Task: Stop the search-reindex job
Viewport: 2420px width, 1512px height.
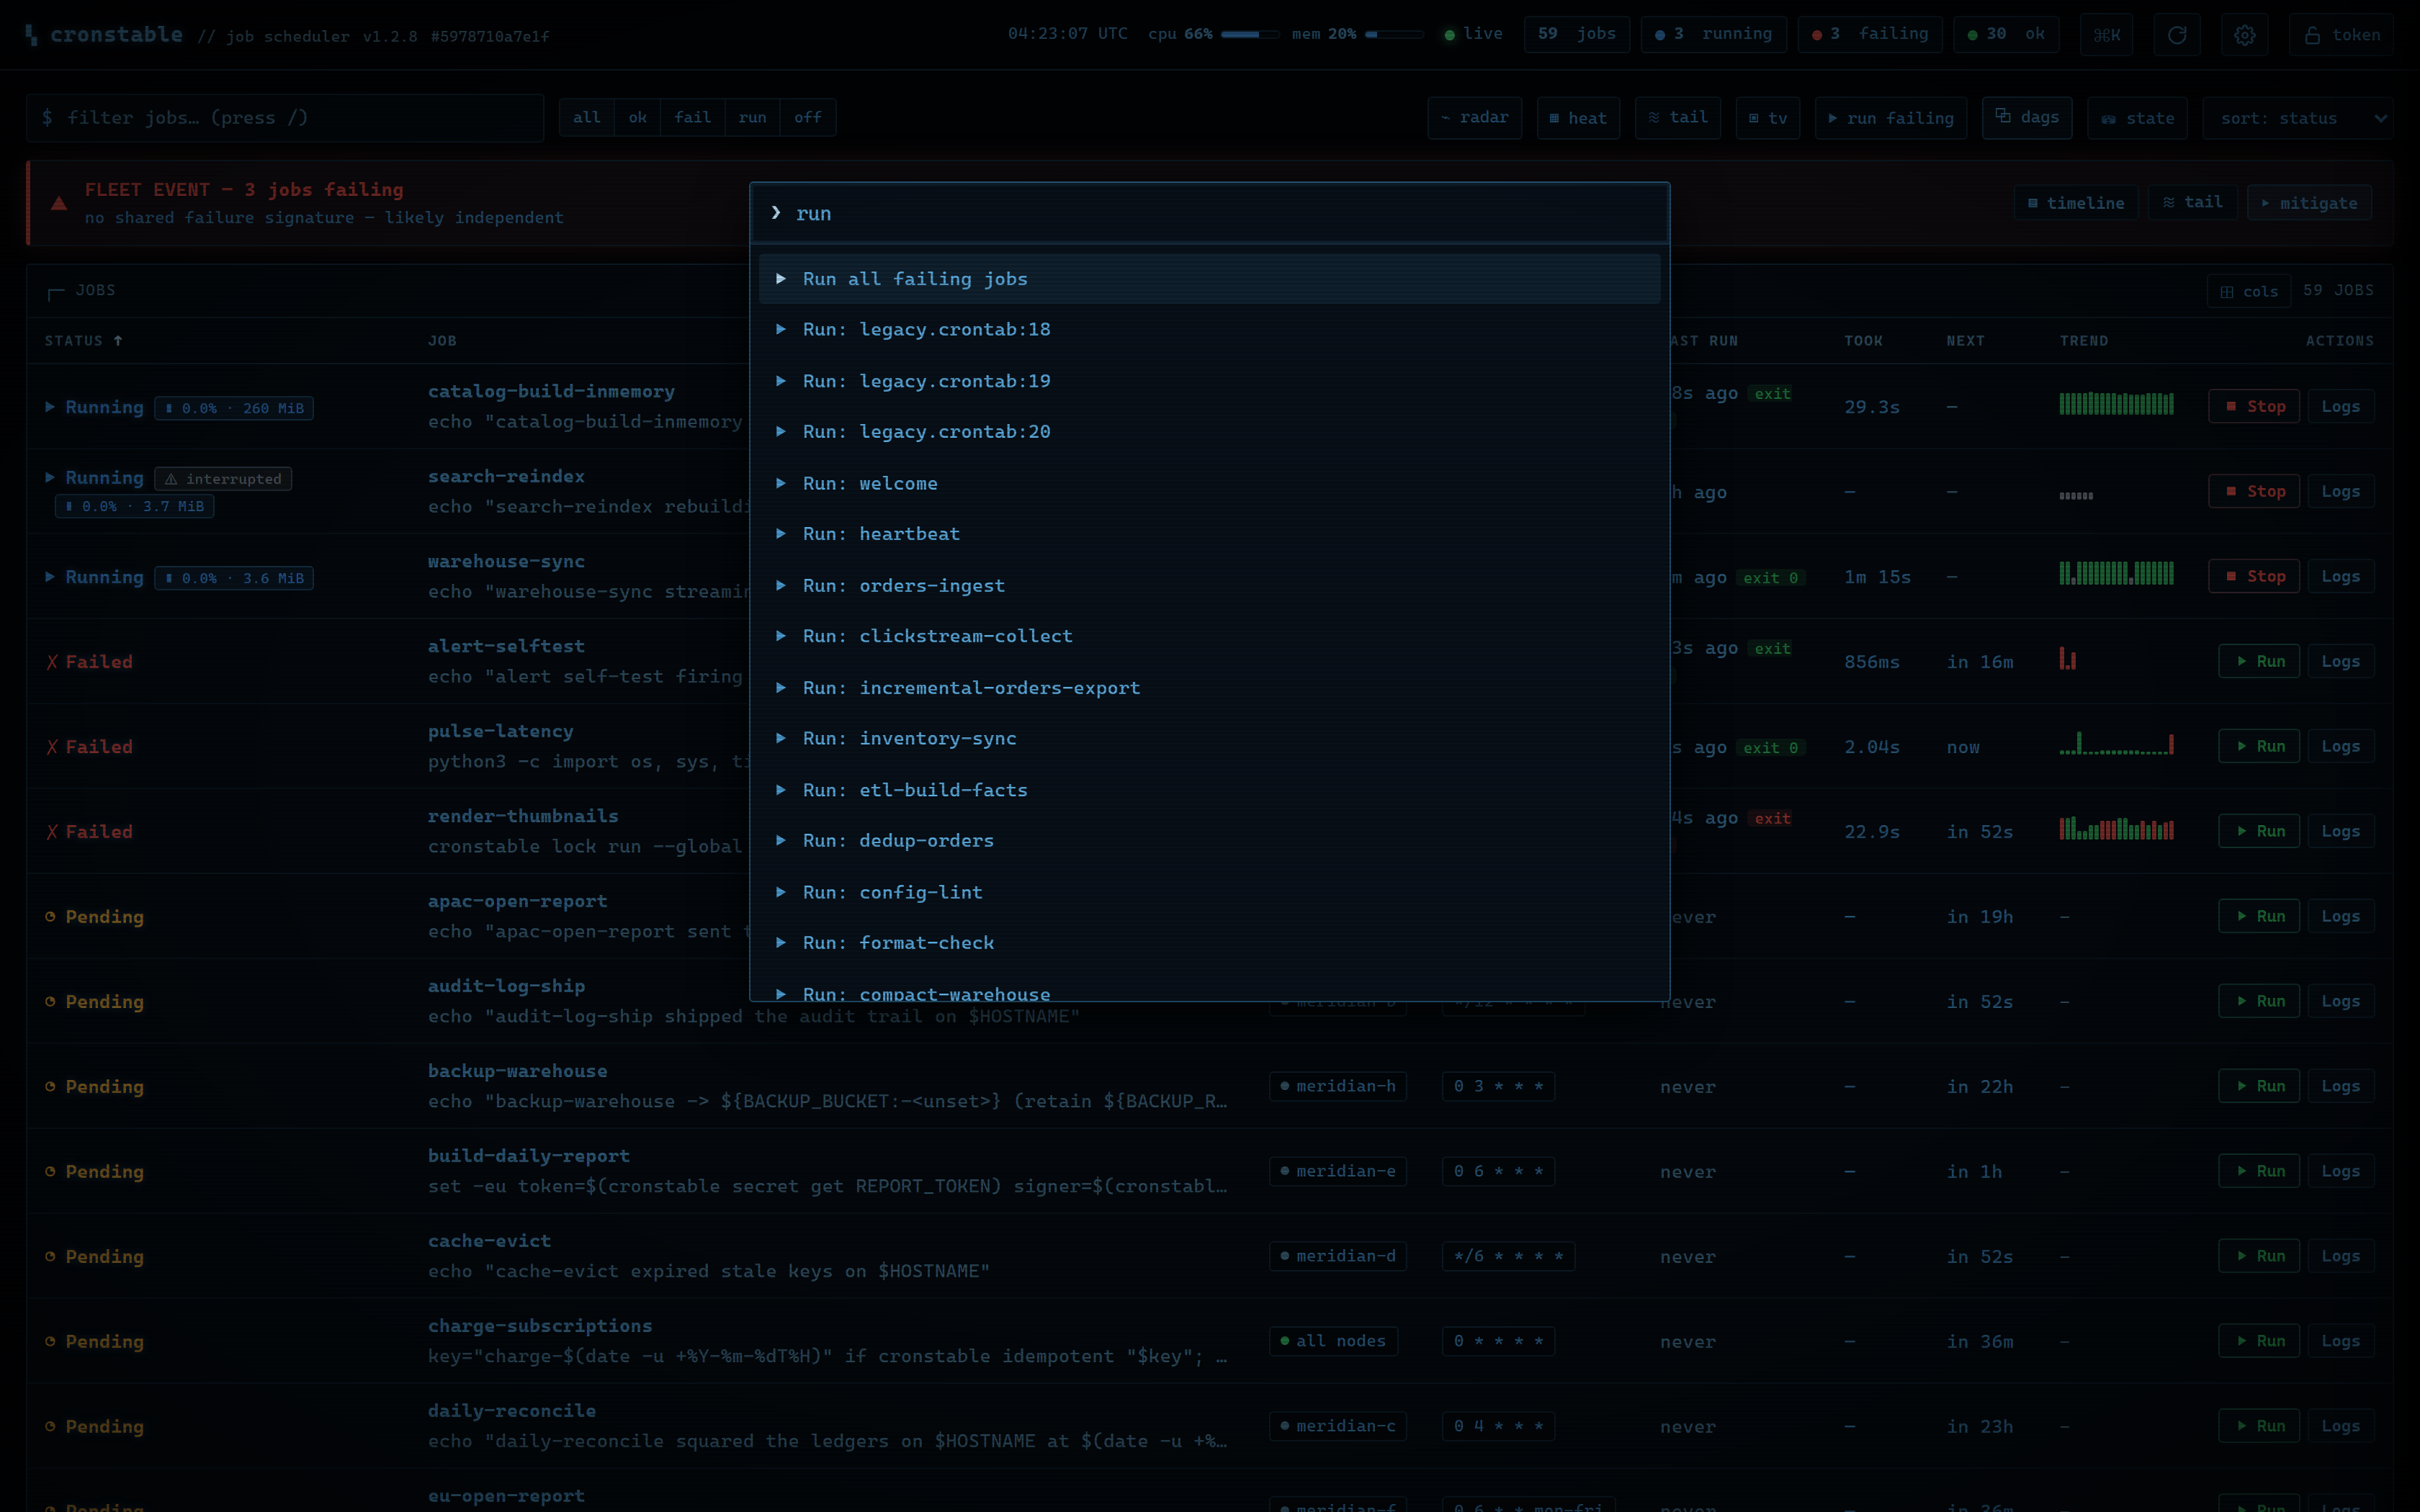Action: pos(2254,492)
